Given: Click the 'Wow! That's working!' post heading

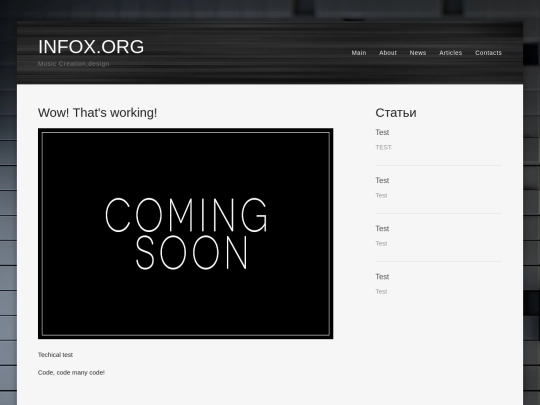Looking at the screenshot, I should pos(97,113).
